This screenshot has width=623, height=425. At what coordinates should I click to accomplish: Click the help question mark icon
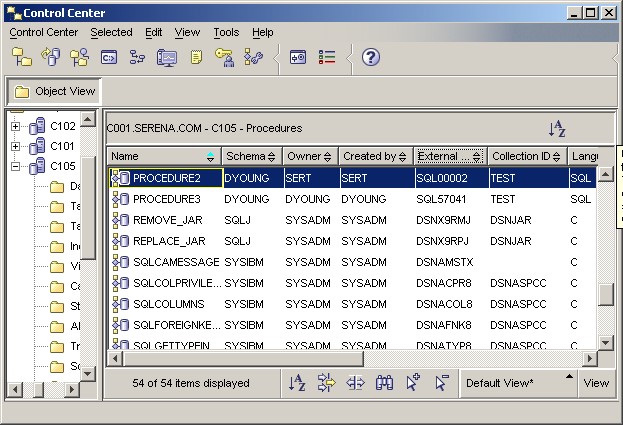pyautogui.click(x=370, y=57)
